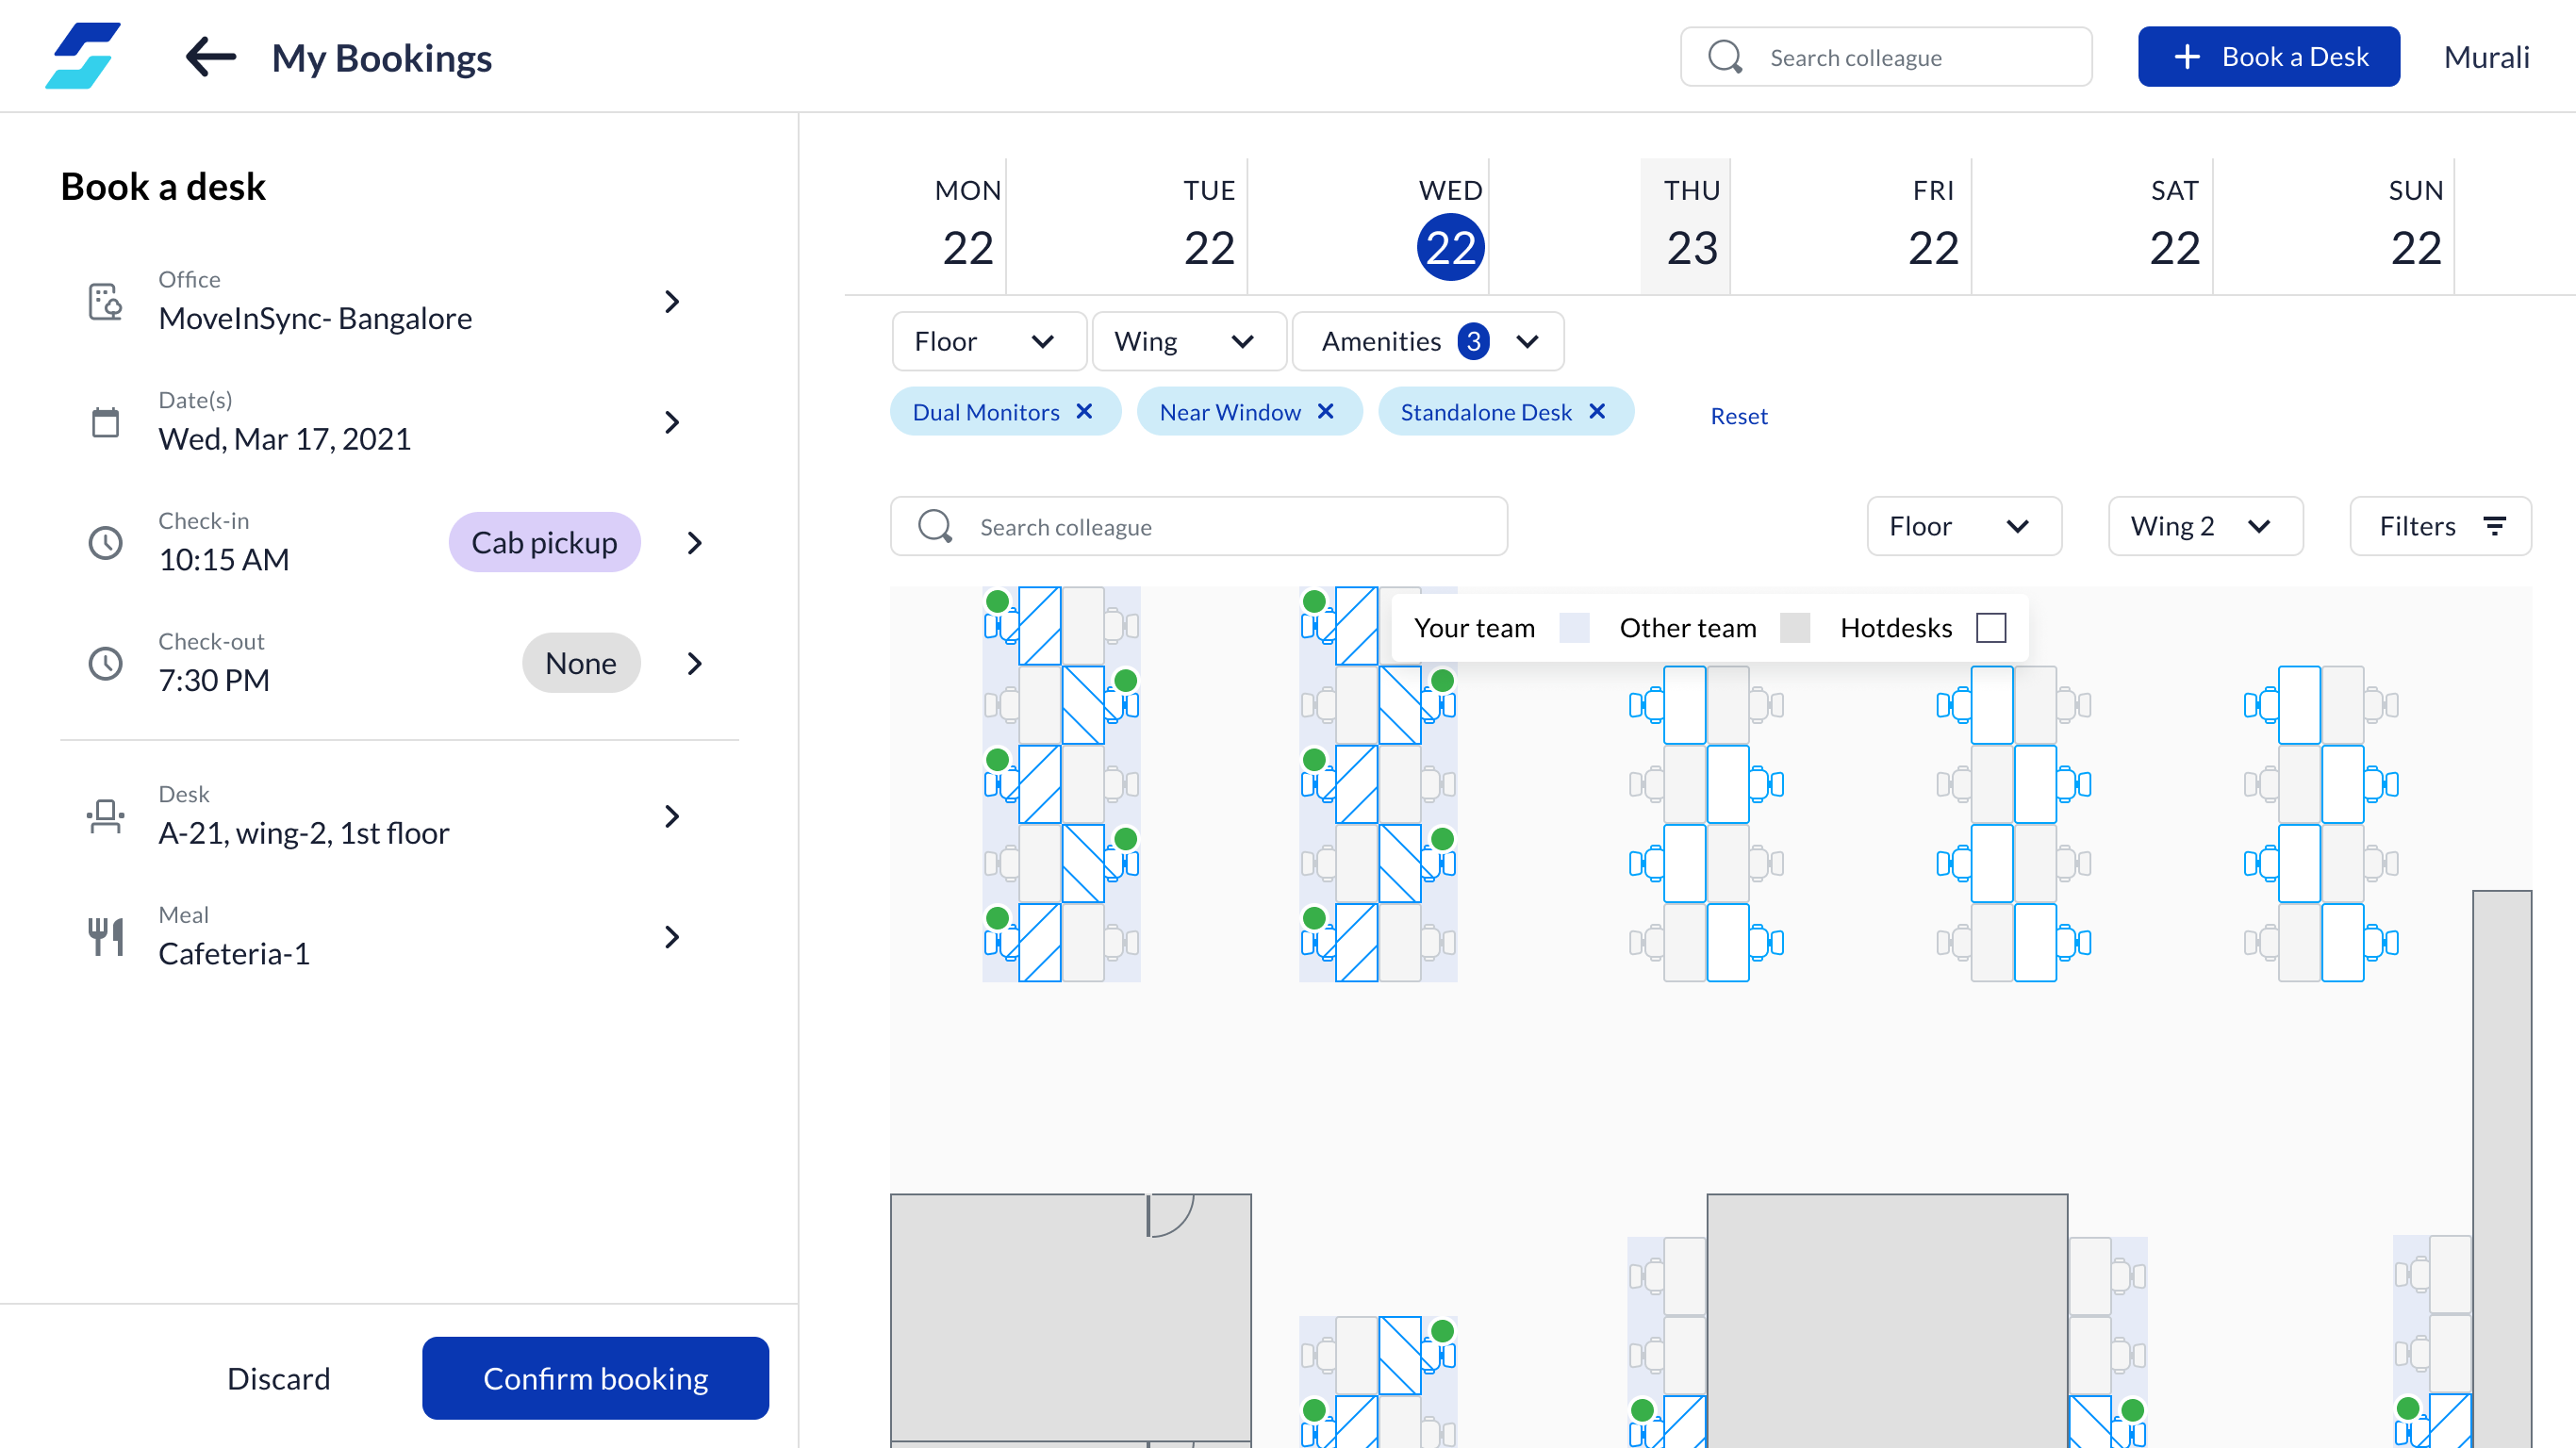The image size is (2576, 1448).
Task: Toggle the Hotdesks checkbox in legend
Action: [x=1991, y=628]
